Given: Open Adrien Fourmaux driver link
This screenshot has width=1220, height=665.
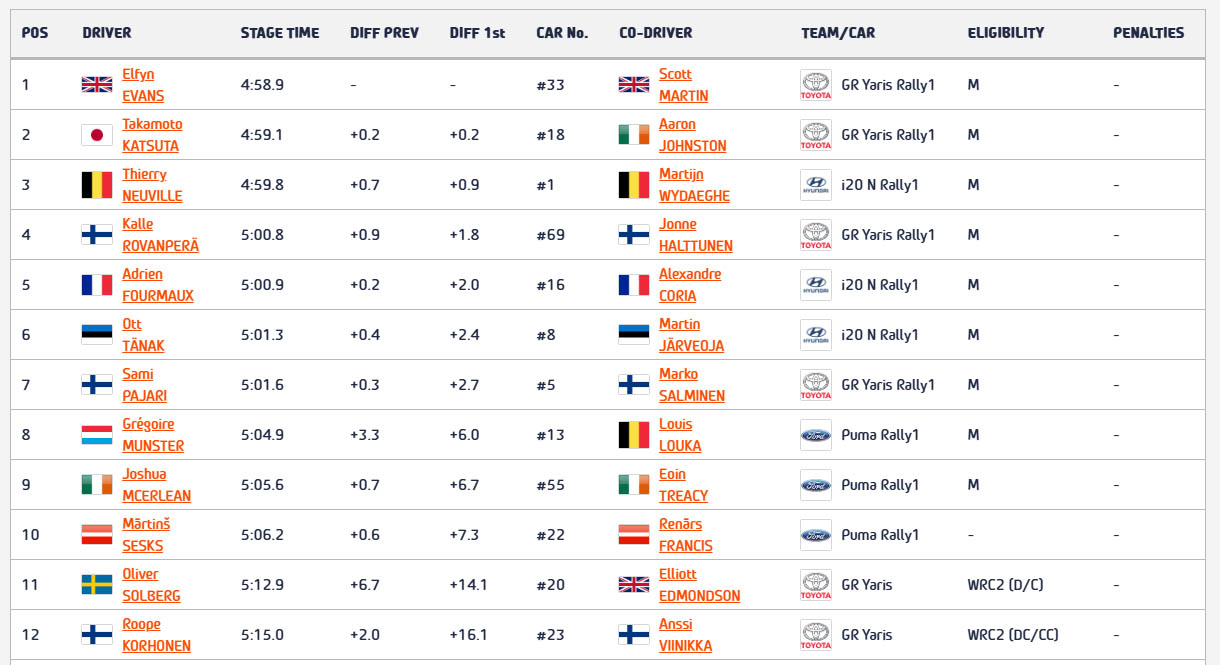Looking at the screenshot, I should pos(158,285).
